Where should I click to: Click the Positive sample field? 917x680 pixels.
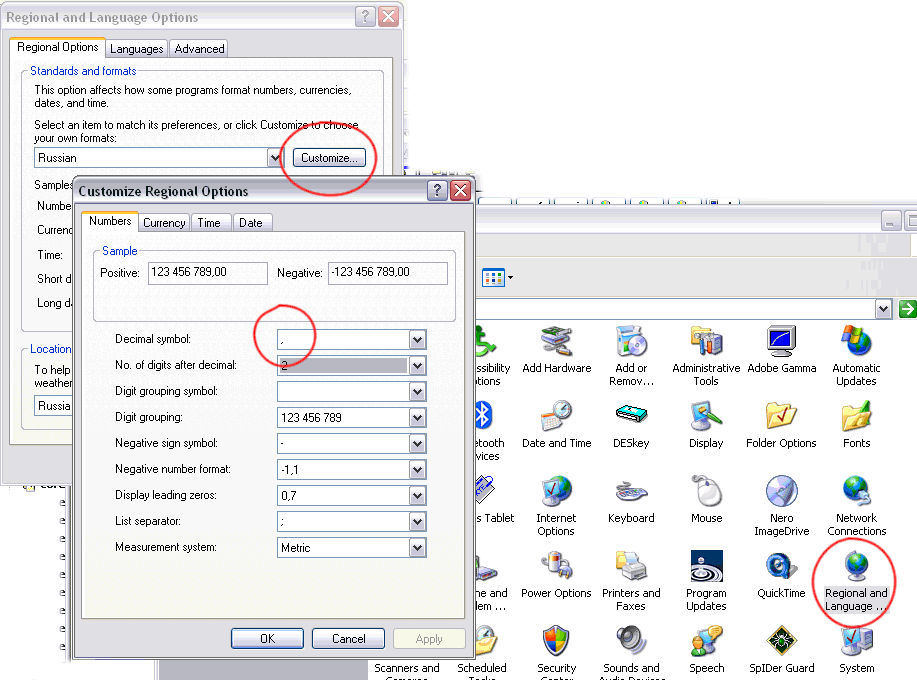click(208, 273)
